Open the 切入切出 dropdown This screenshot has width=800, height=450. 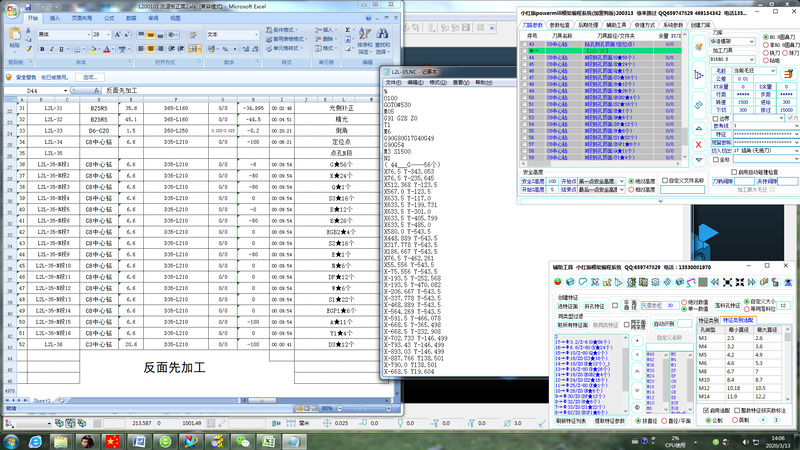point(765,151)
